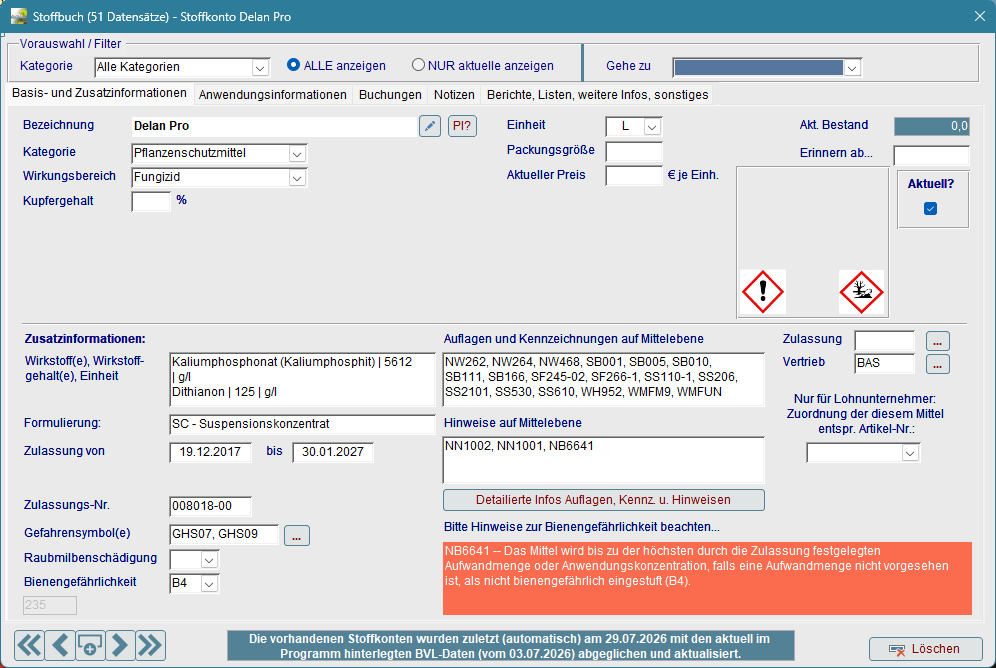Click the Wirkstoffe text box with Dithianon
Image resolution: width=996 pixels, height=668 pixels.
[302, 379]
